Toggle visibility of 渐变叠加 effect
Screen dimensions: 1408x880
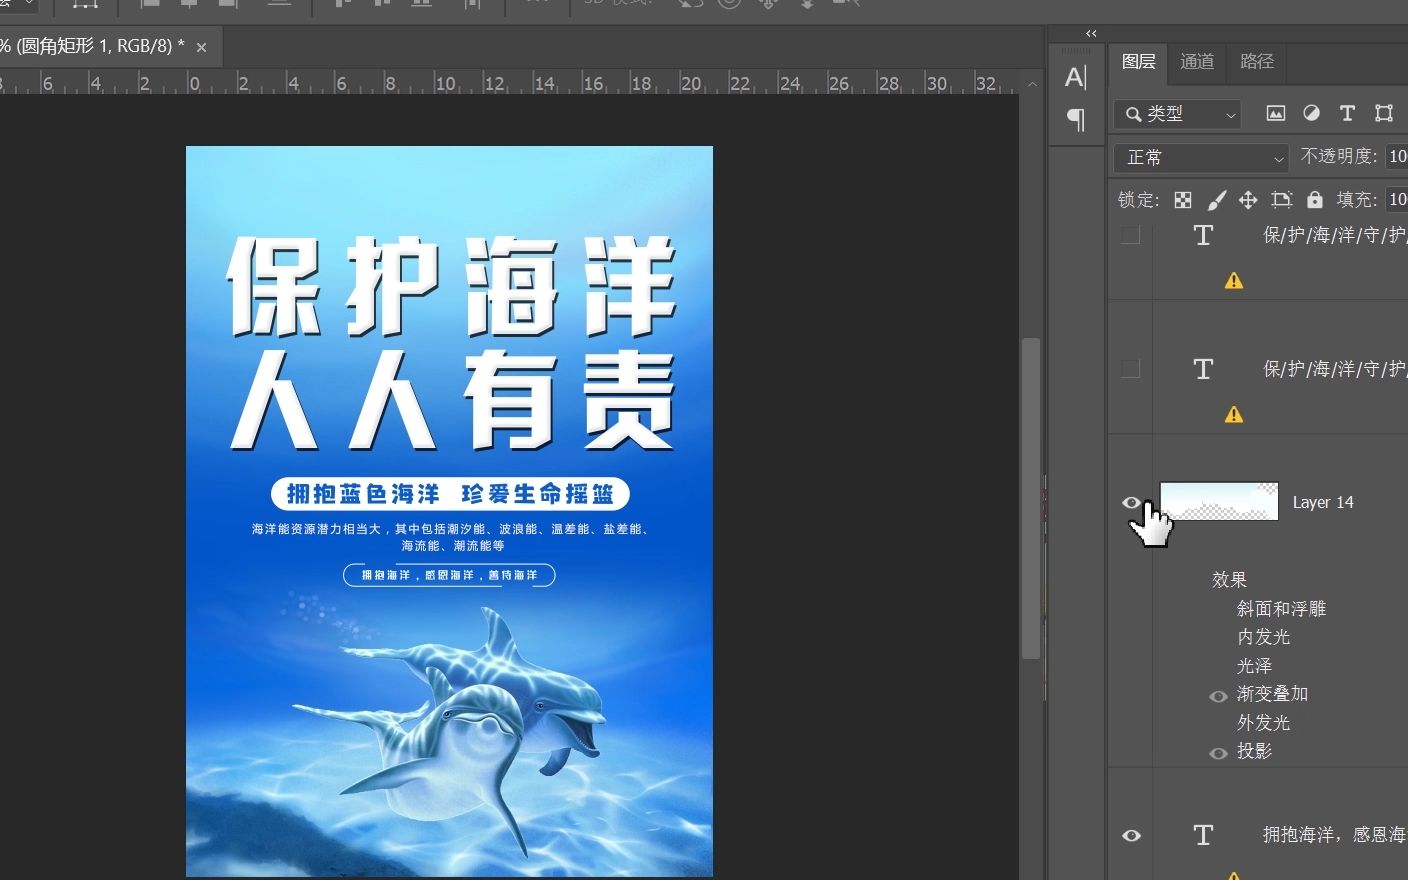pyautogui.click(x=1218, y=696)
